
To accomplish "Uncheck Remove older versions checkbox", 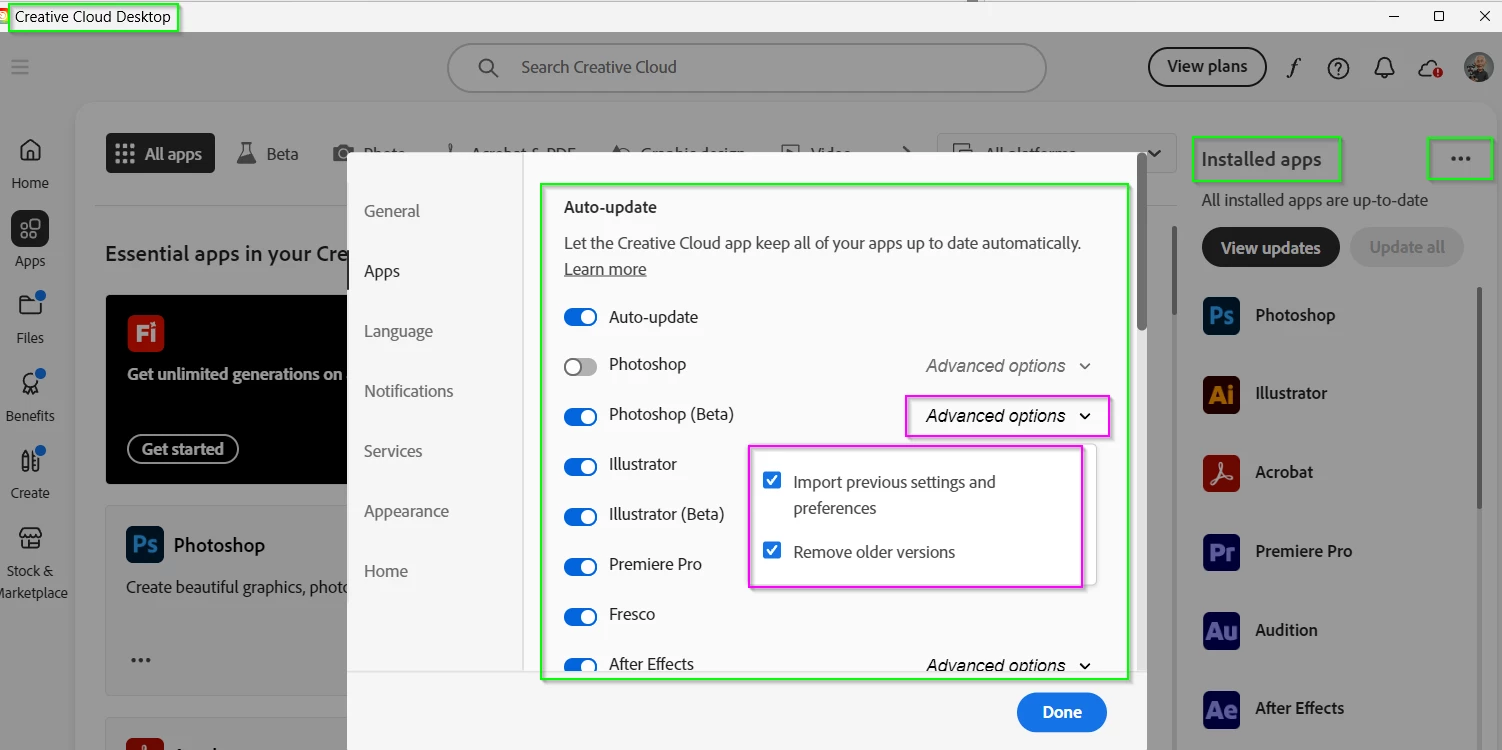I will point(772,550).
